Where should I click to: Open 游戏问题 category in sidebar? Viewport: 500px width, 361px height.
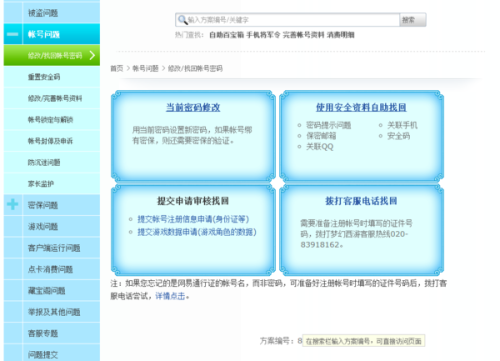click(43, 226)
